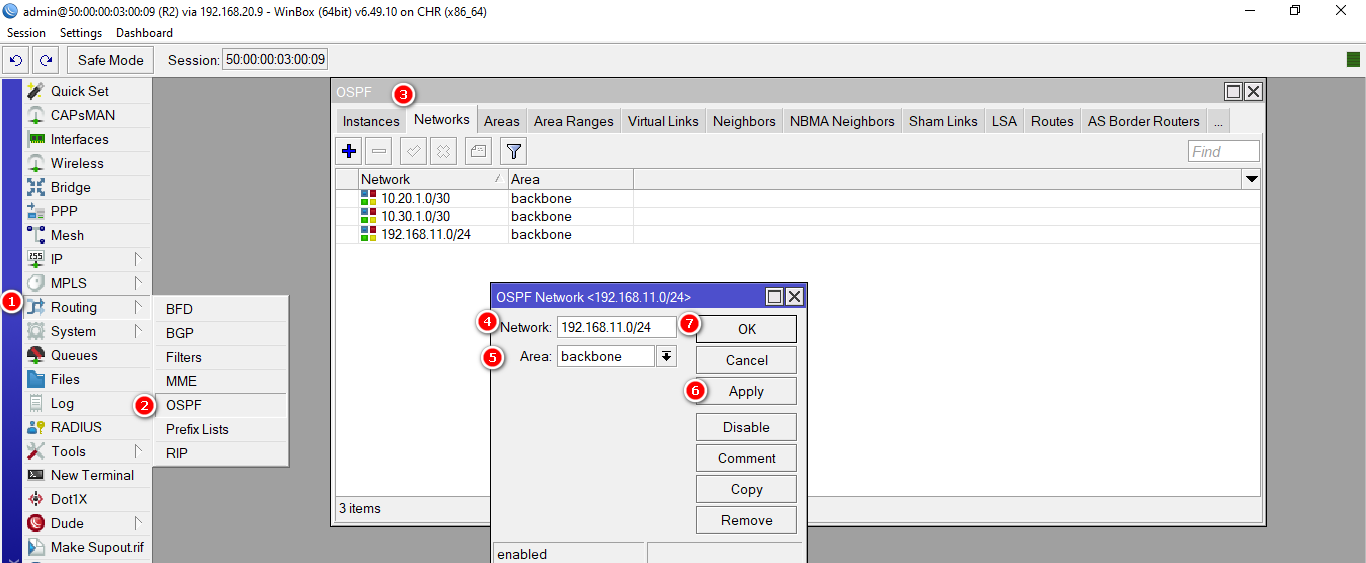The width and height of the screenshot is (1366, 563).
Task: Select Filters in Routing submenu
Action: [221, 357]
